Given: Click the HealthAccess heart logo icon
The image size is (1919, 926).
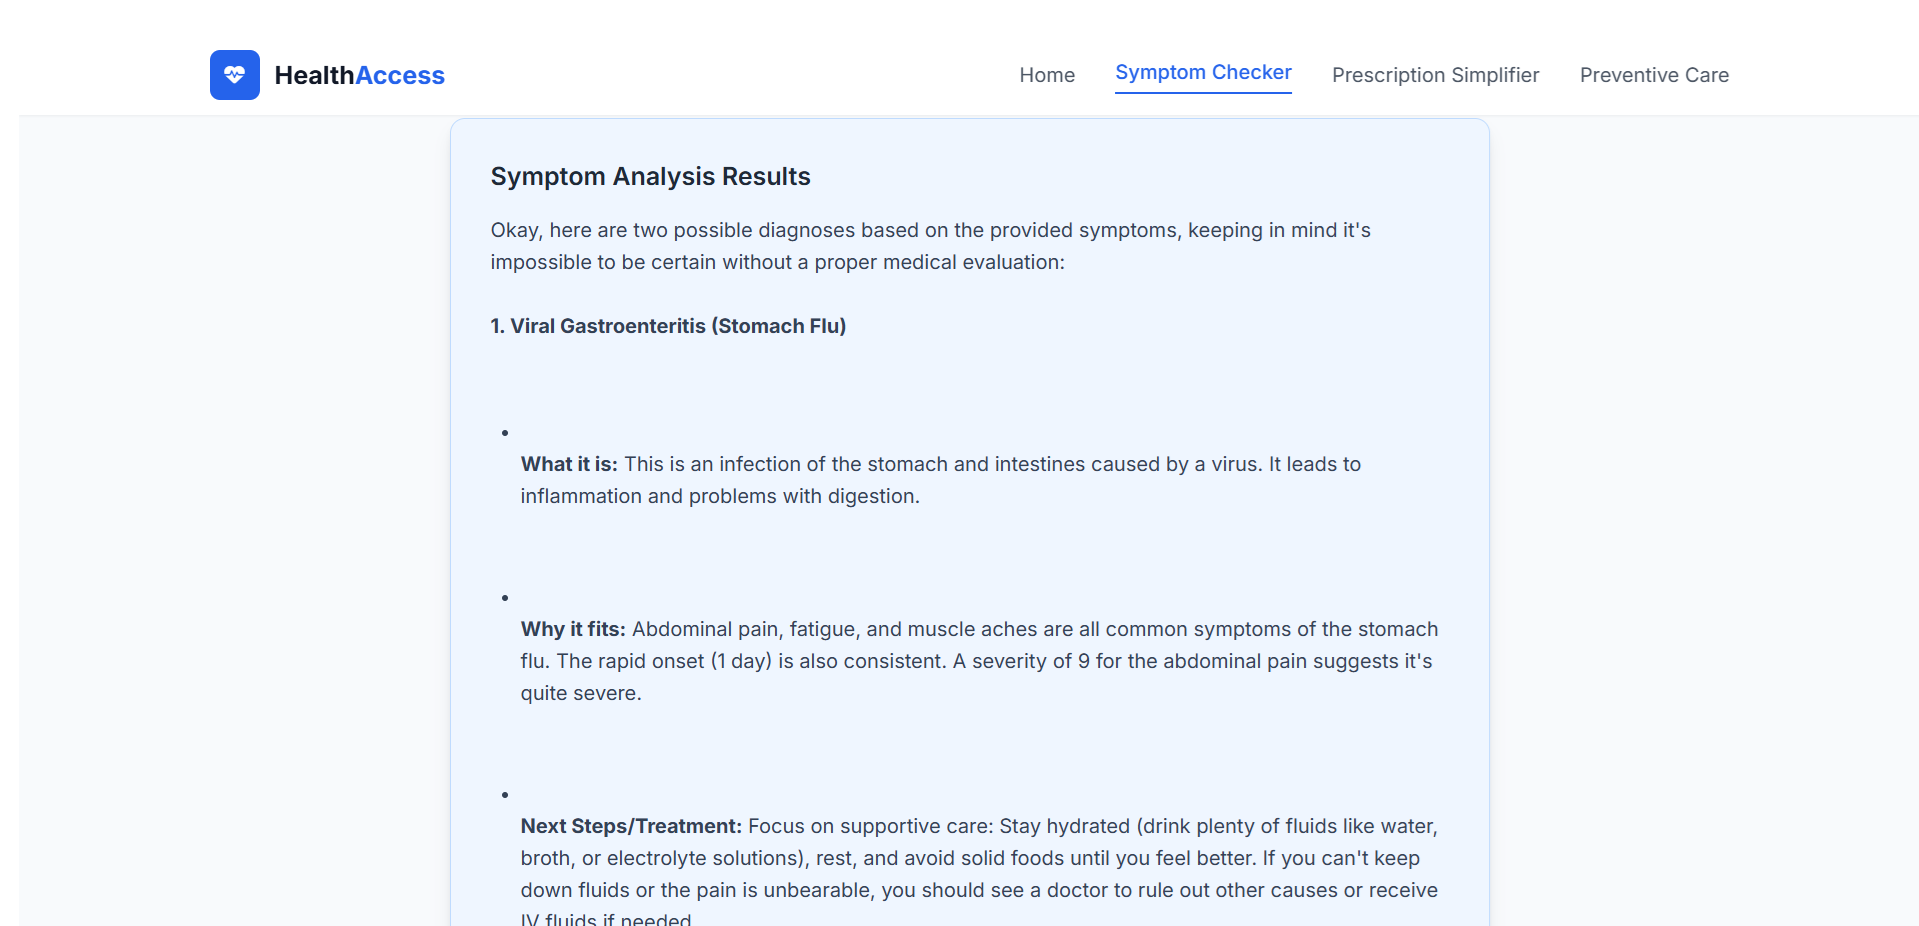Looking at the screenshot, I should pos(234,75).
